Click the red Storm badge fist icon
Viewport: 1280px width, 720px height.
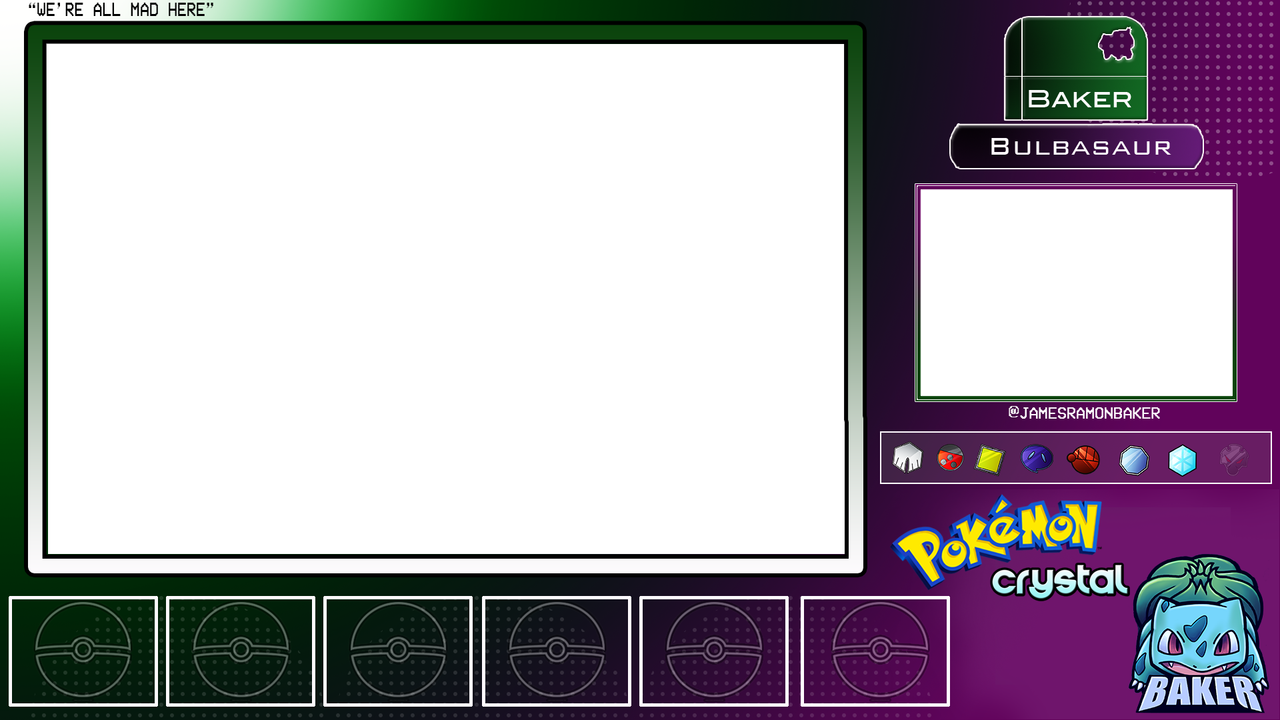[1083, 459]
